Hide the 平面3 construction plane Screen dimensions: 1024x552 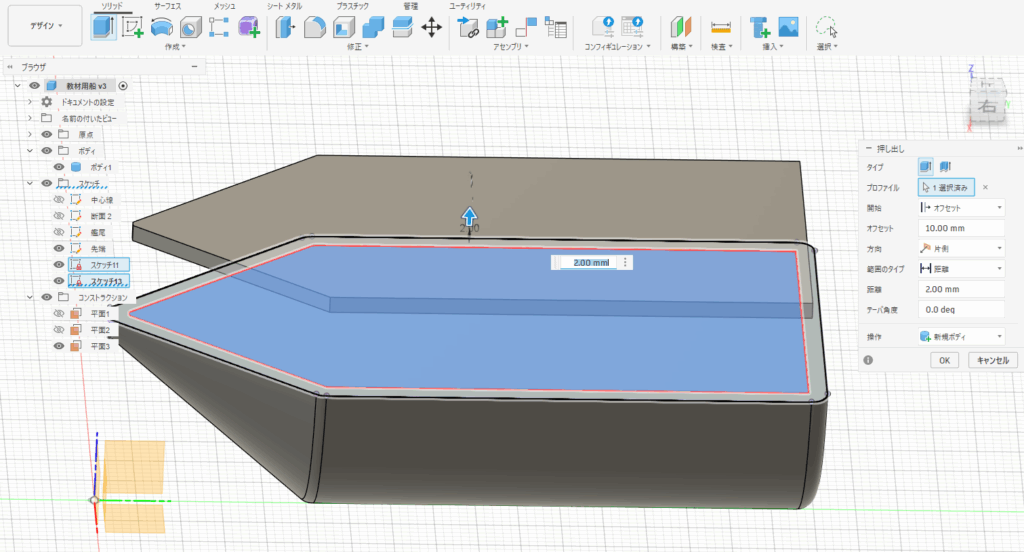pos(59,346)
